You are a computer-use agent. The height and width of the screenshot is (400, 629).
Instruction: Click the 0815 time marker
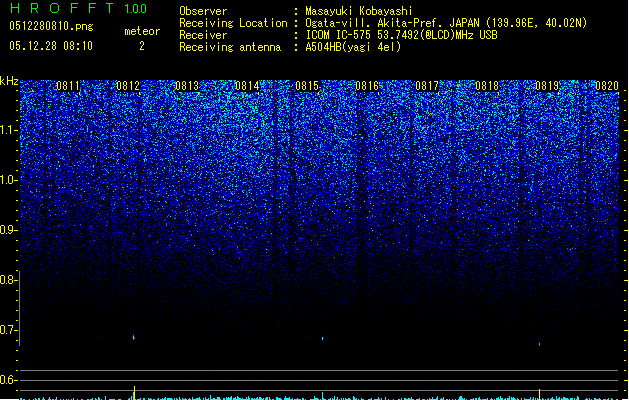point(307,85)
